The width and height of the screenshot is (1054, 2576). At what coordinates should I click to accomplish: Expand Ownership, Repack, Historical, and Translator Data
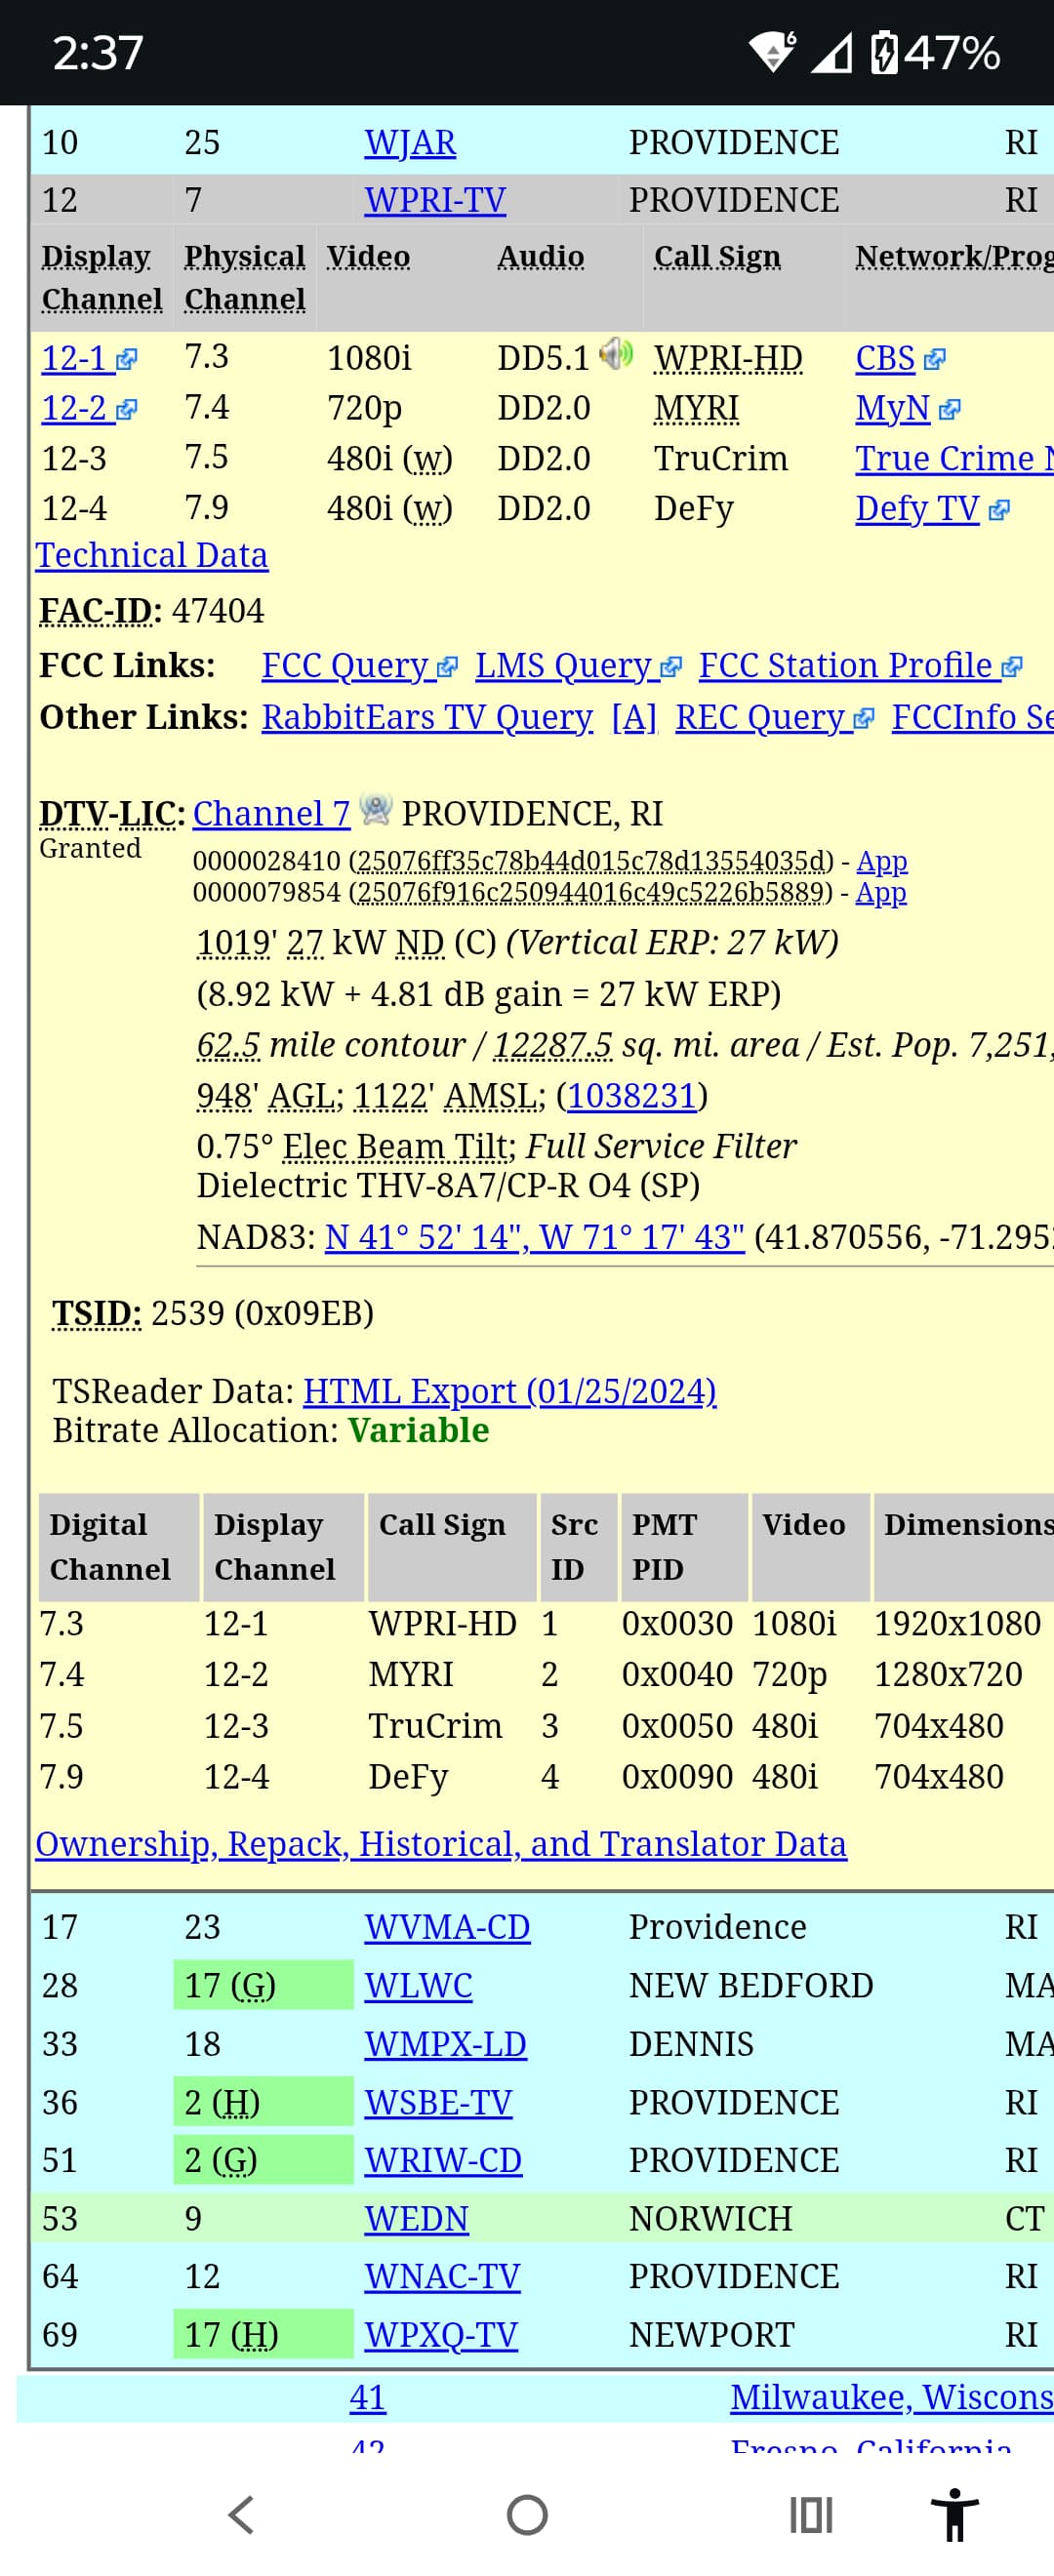tap(441, 1843)
